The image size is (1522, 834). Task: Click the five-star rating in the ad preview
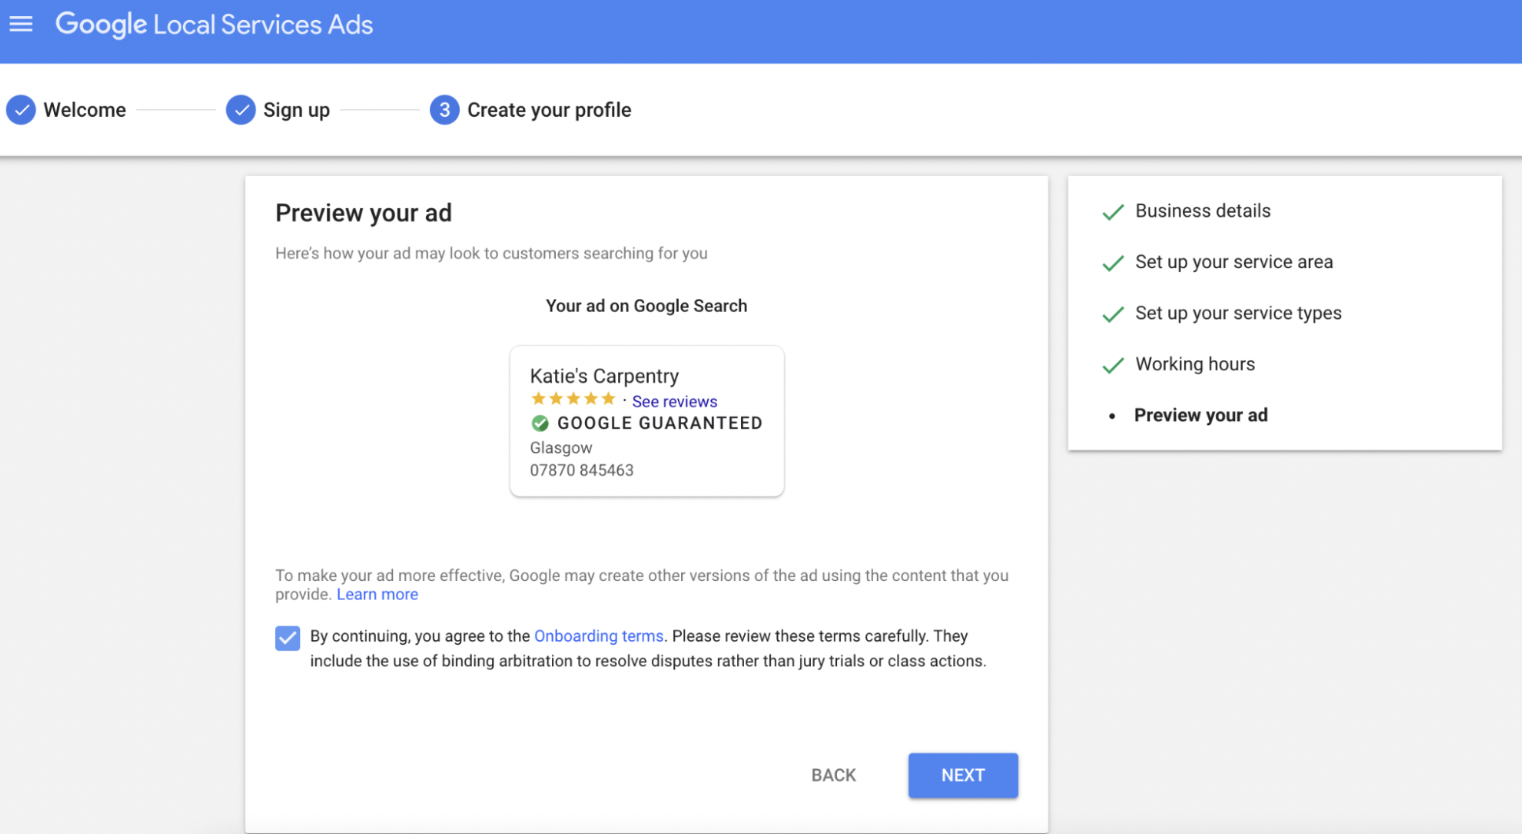click(x=573, y=398)
